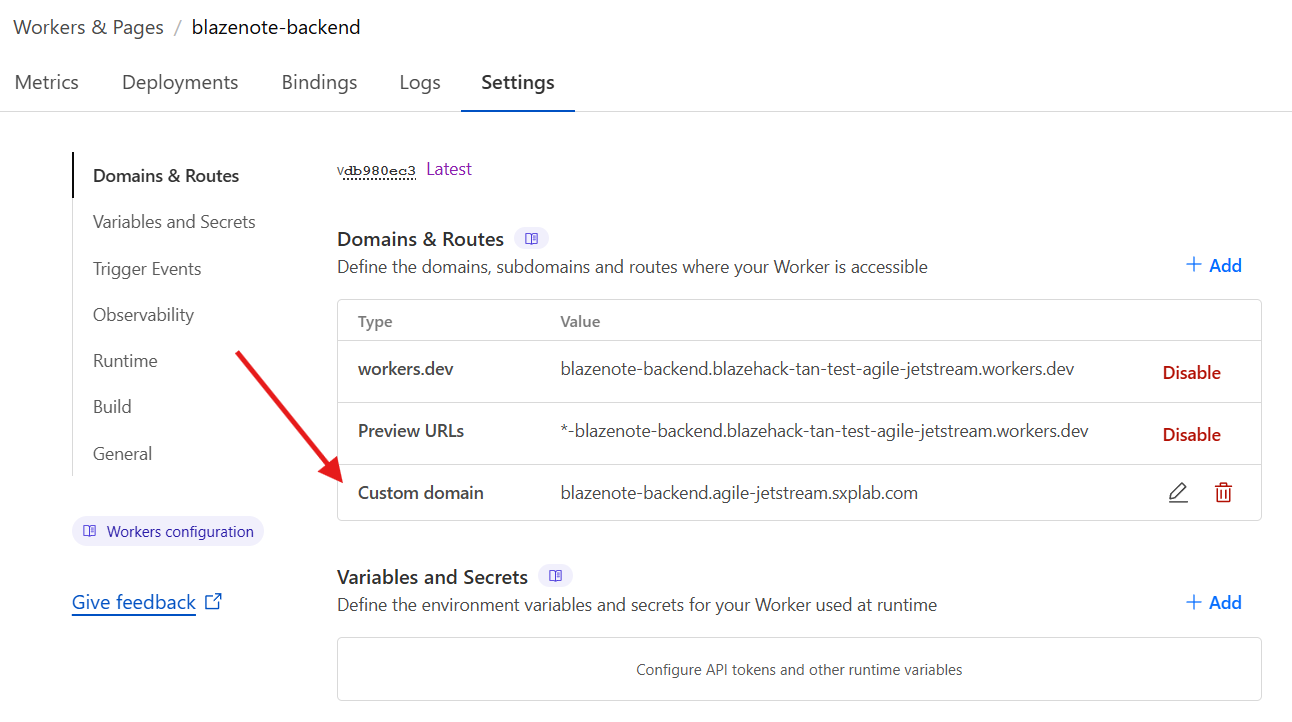
Task: Click the Give feedback link
Action: (x=134, y=602)
